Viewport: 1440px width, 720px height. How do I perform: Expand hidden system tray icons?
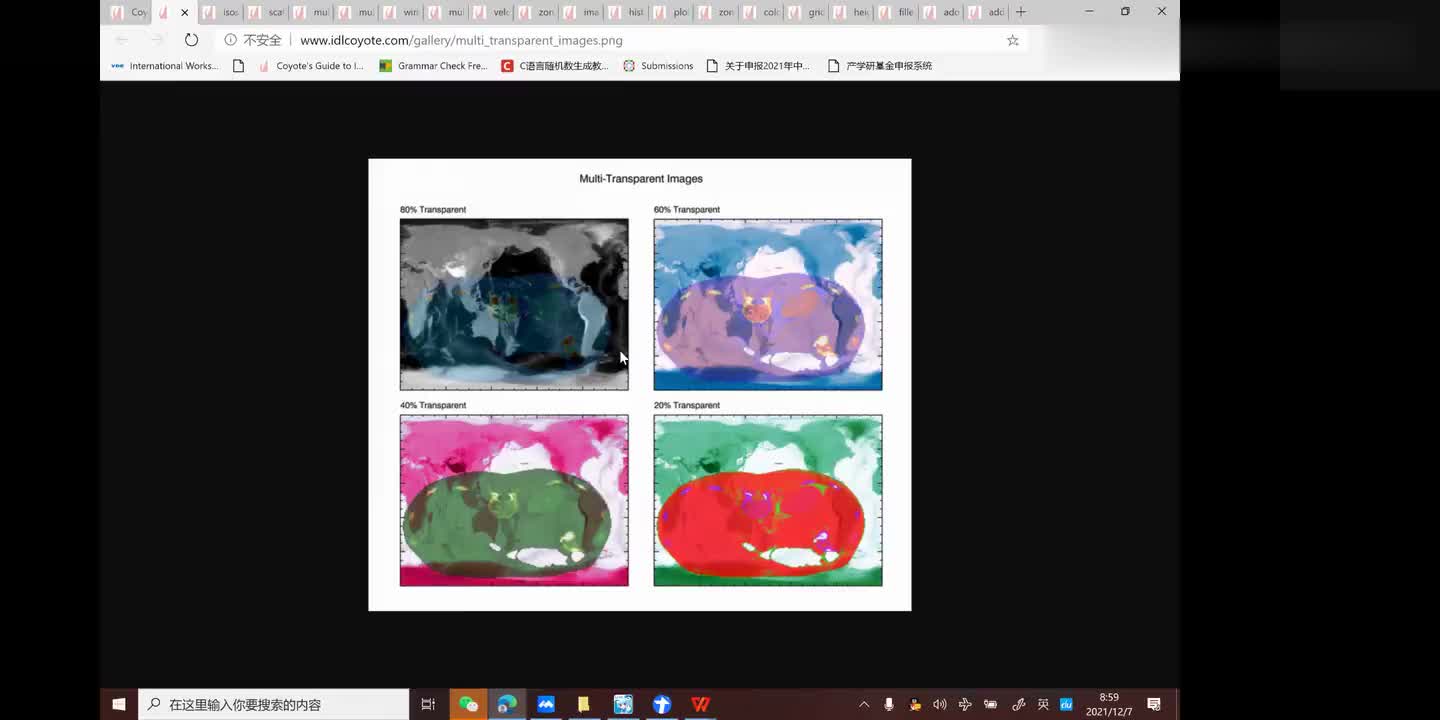tap(864, 704)
